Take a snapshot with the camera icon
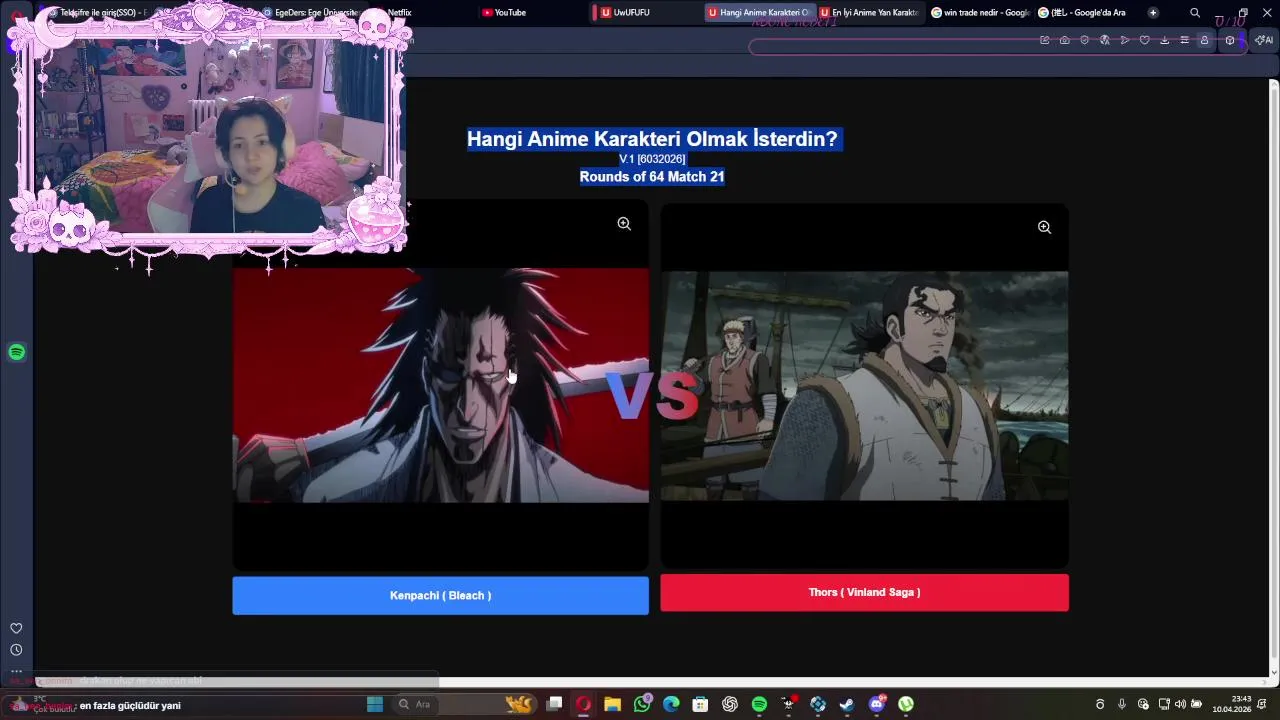The image size is (1280, 720). (x=1065, y=40)
